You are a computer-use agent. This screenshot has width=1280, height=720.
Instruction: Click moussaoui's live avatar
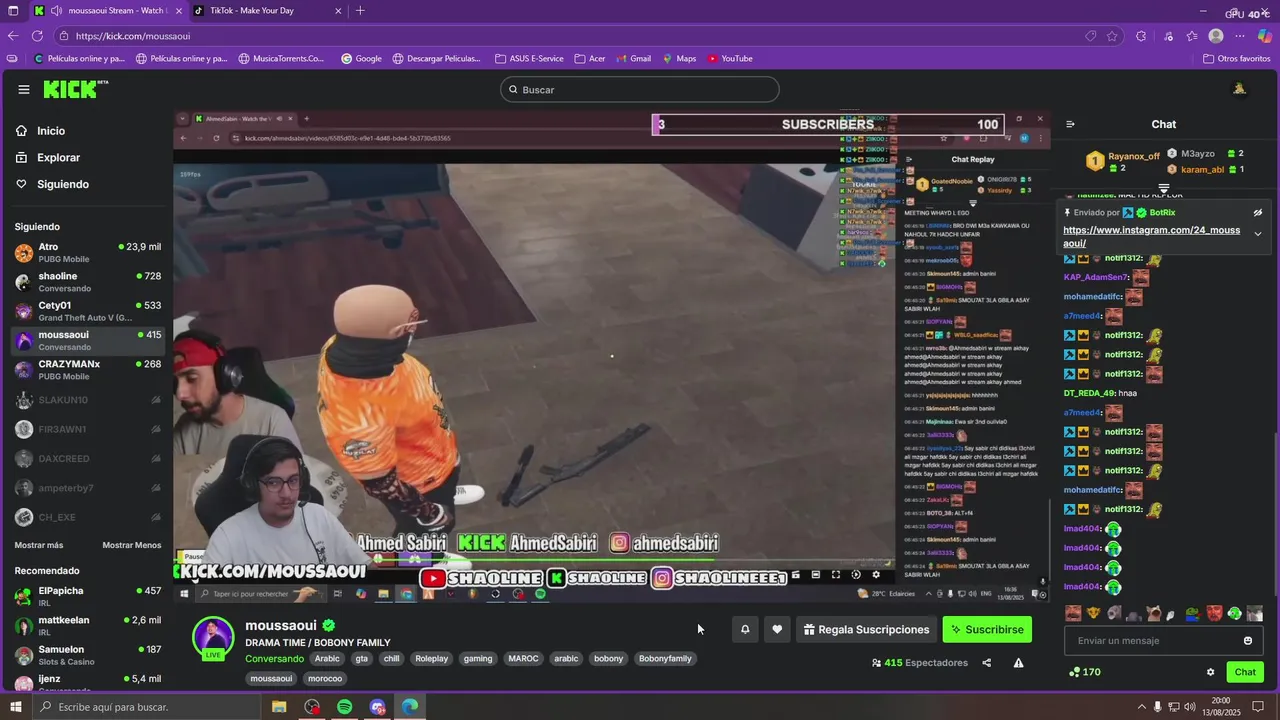(x=213, y=639)
